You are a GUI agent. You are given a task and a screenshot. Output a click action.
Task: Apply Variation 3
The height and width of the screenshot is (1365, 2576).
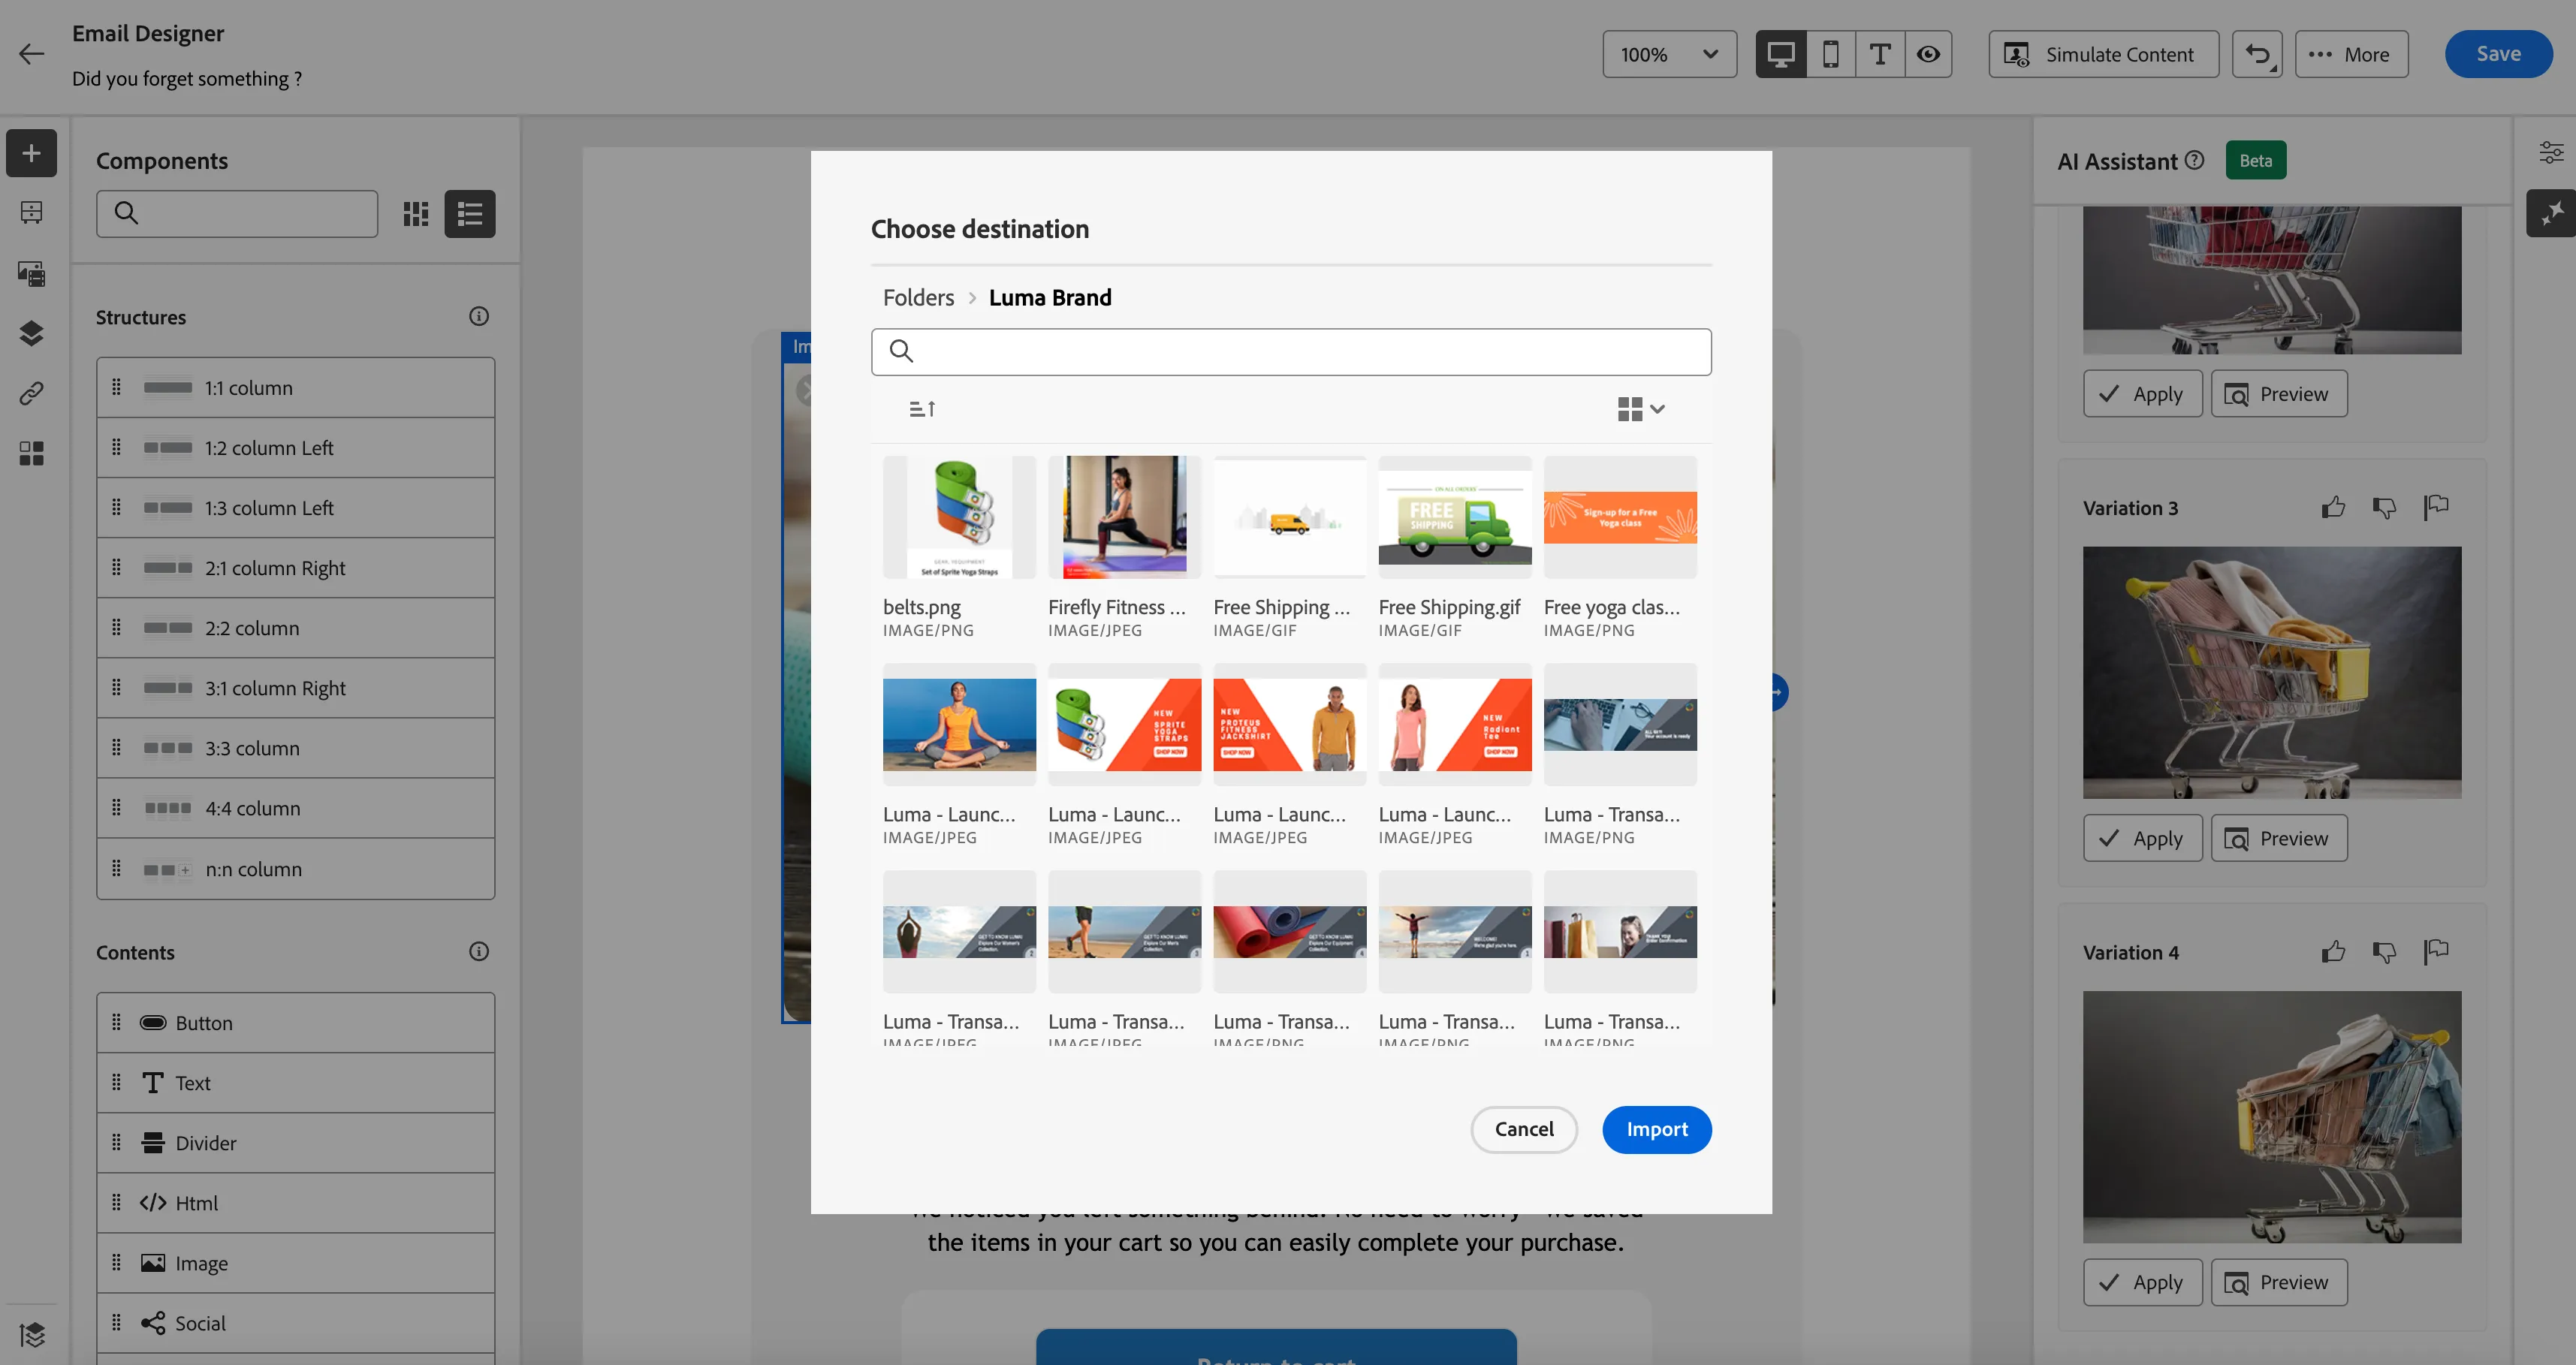pos(2142,838)
